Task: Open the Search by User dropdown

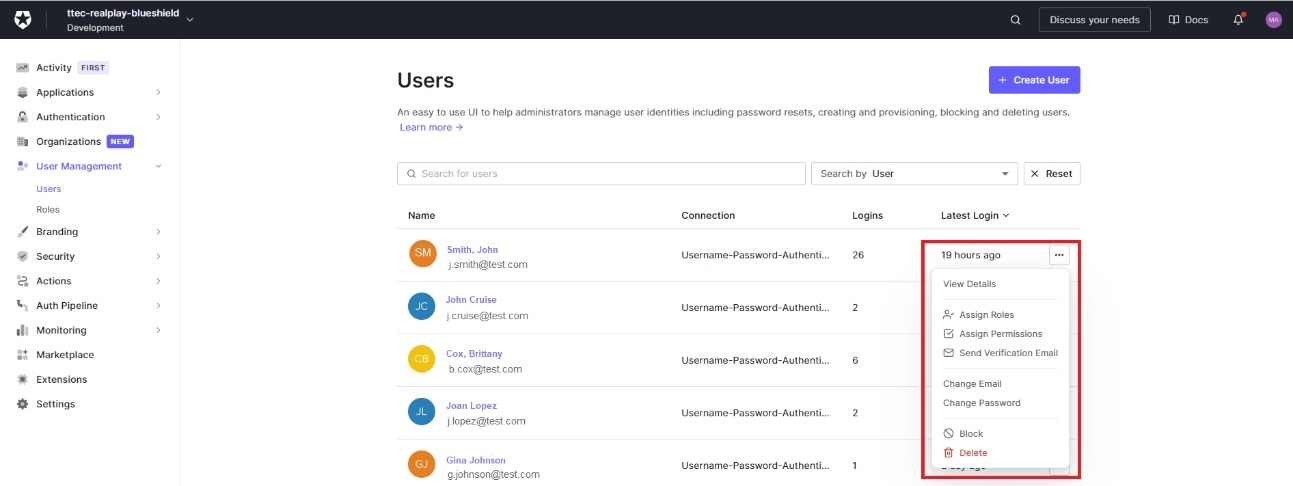Action: tap(914, 174)
